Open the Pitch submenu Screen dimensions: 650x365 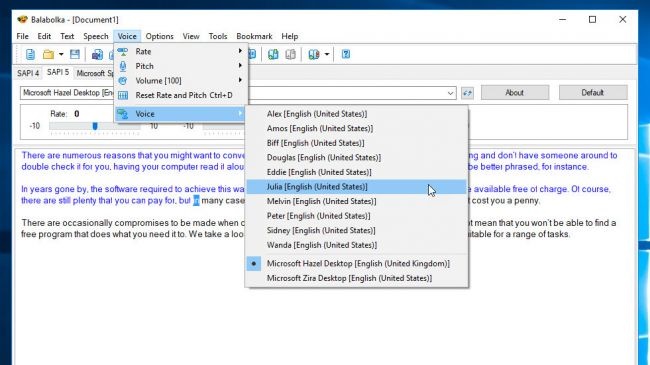point(181,66)
